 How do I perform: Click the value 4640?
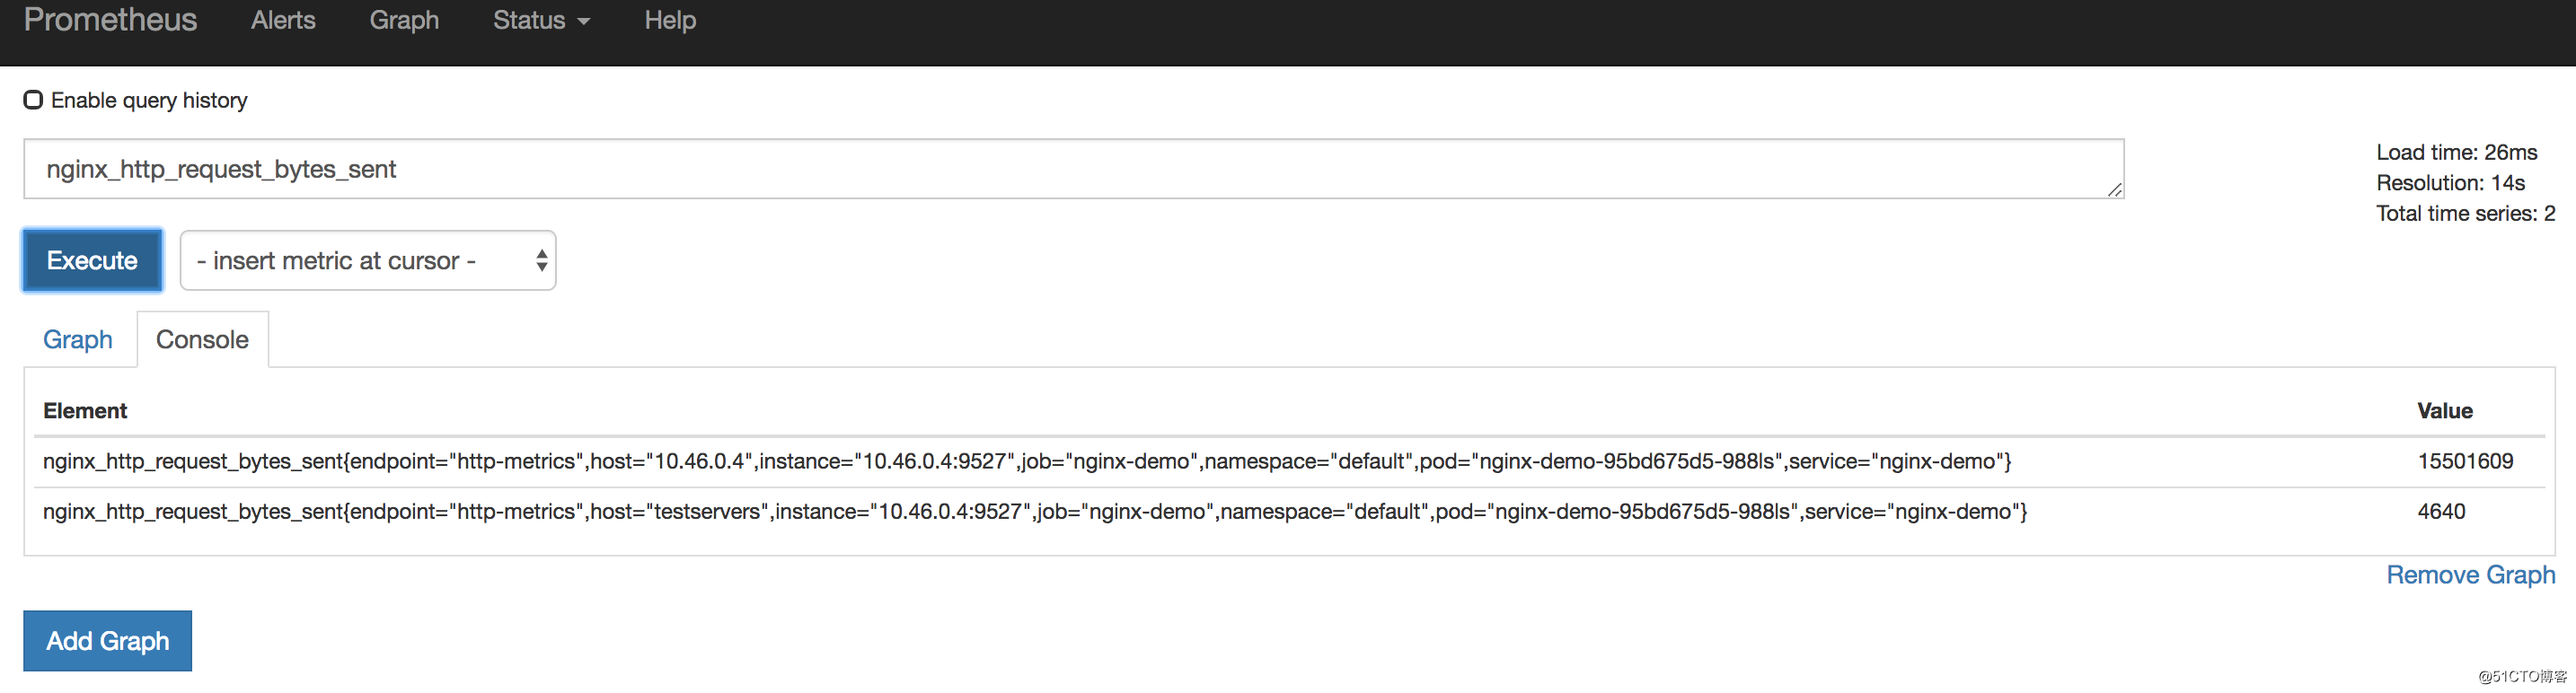[x=2441, y=511]
